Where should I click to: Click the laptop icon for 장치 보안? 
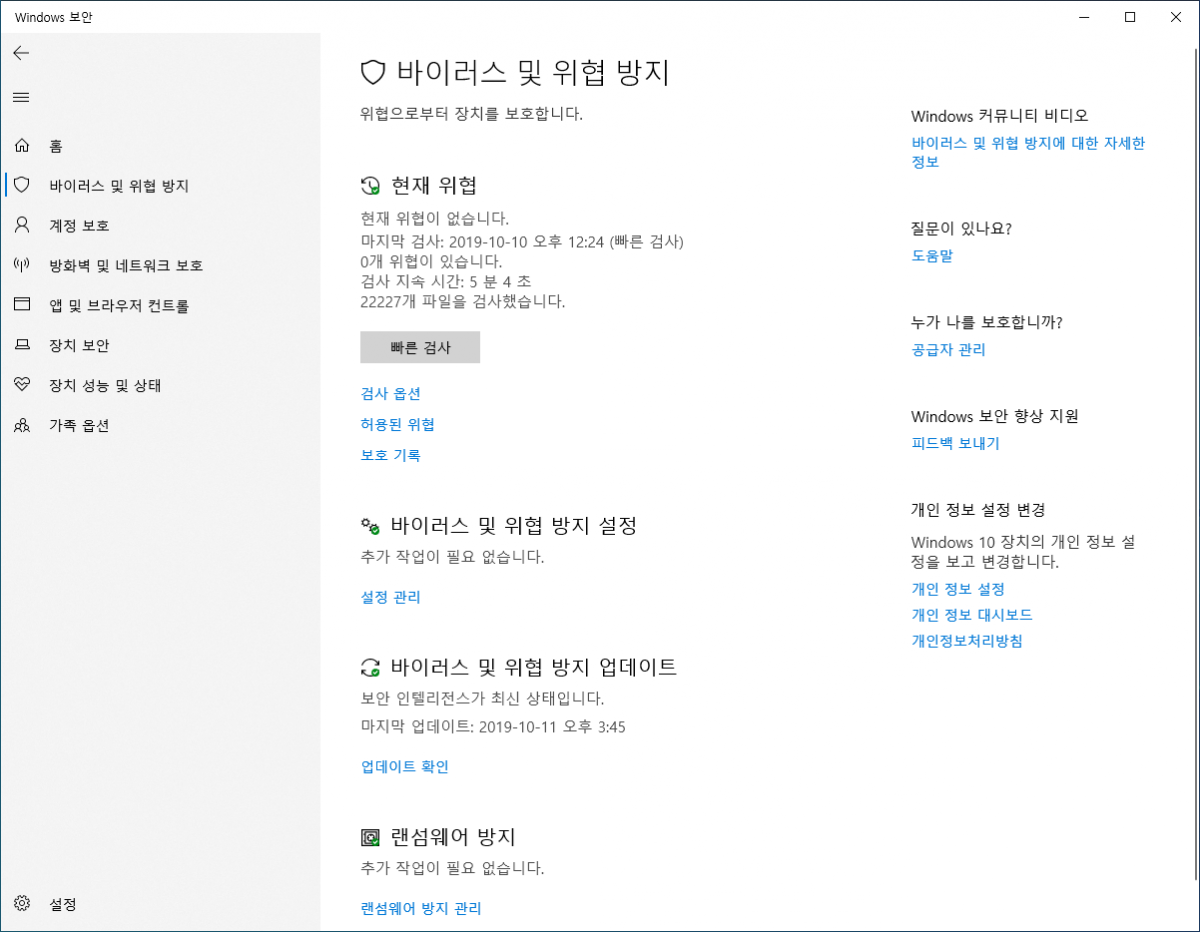[x=22, y=345]
